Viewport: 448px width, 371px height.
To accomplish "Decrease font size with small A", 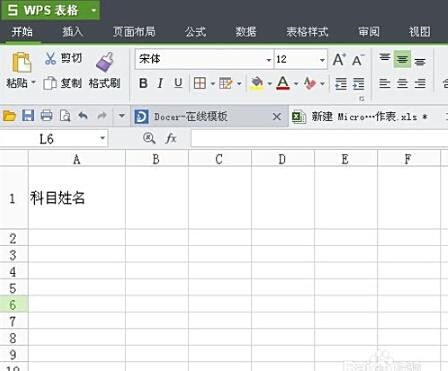I will click(x=358, y=60).
